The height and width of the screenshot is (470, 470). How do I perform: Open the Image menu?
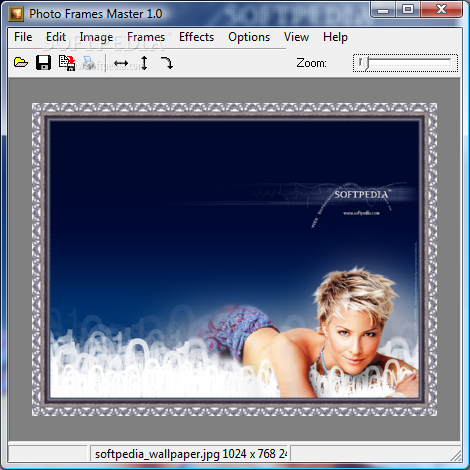click(x=96, y=37)
